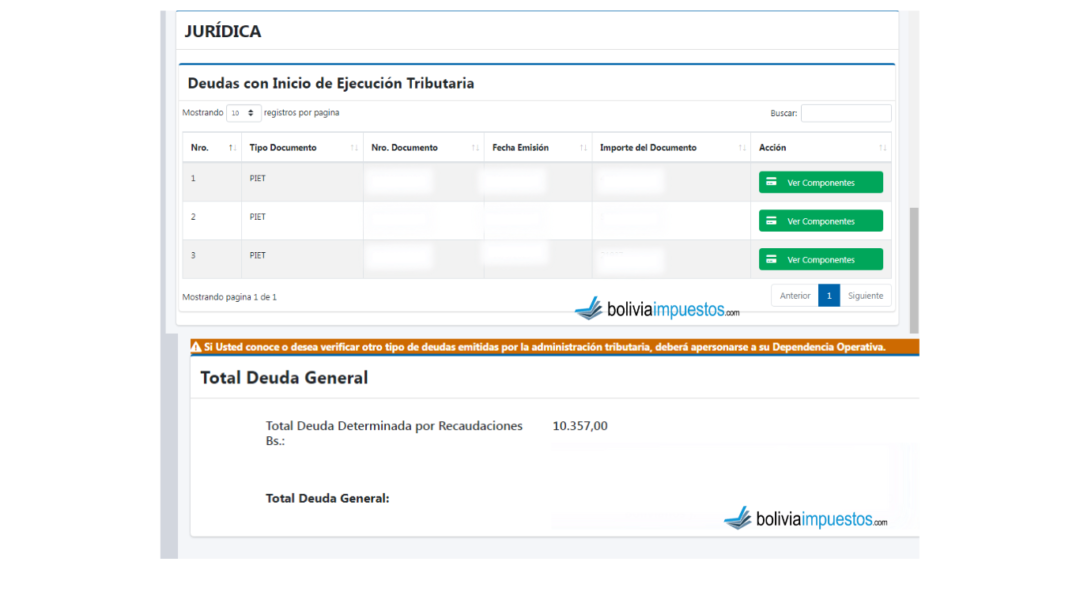1080x607 pixels.
Task: Click the 10.357,00 total debt amount
Action: 580,426
